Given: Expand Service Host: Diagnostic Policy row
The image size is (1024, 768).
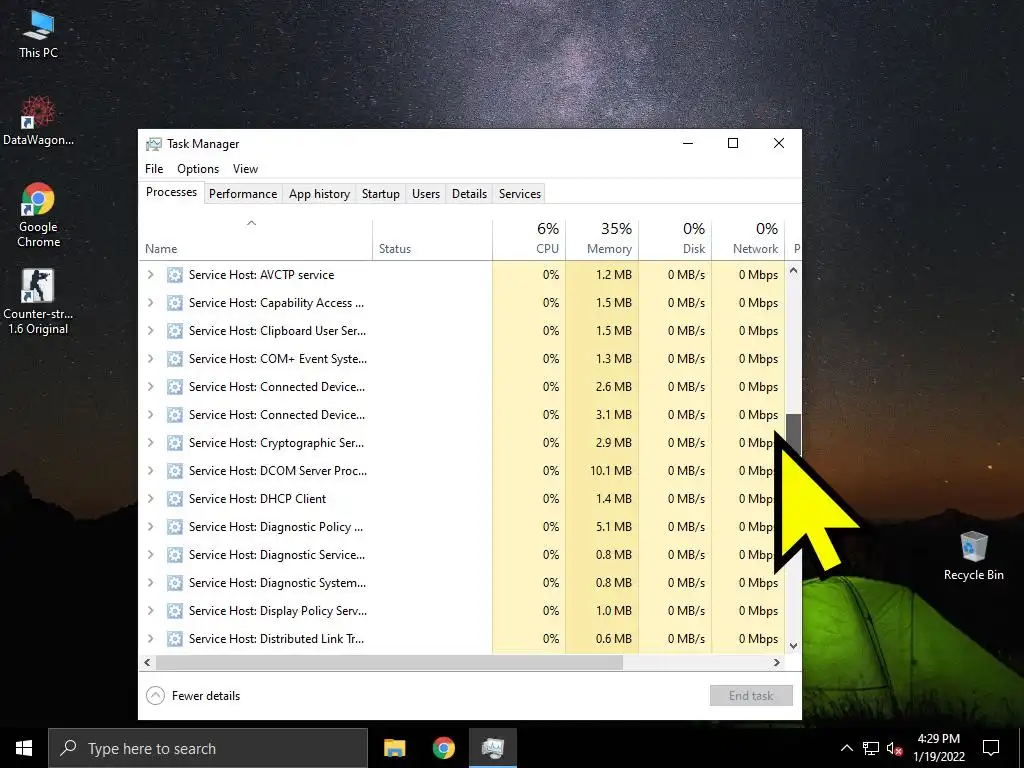Looking at the screenshot, I should (x=150, y=527).
